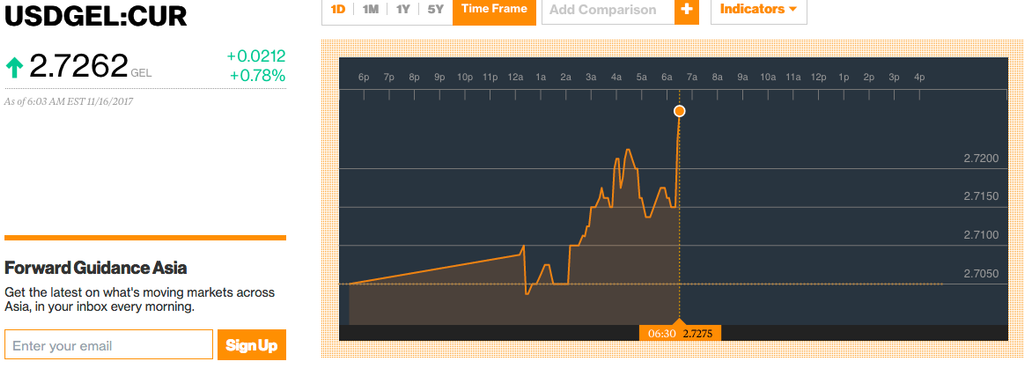Click the orange circle marker at chart peak
Viewport: 1024px width, 377px height.
[x=679, y=111]
